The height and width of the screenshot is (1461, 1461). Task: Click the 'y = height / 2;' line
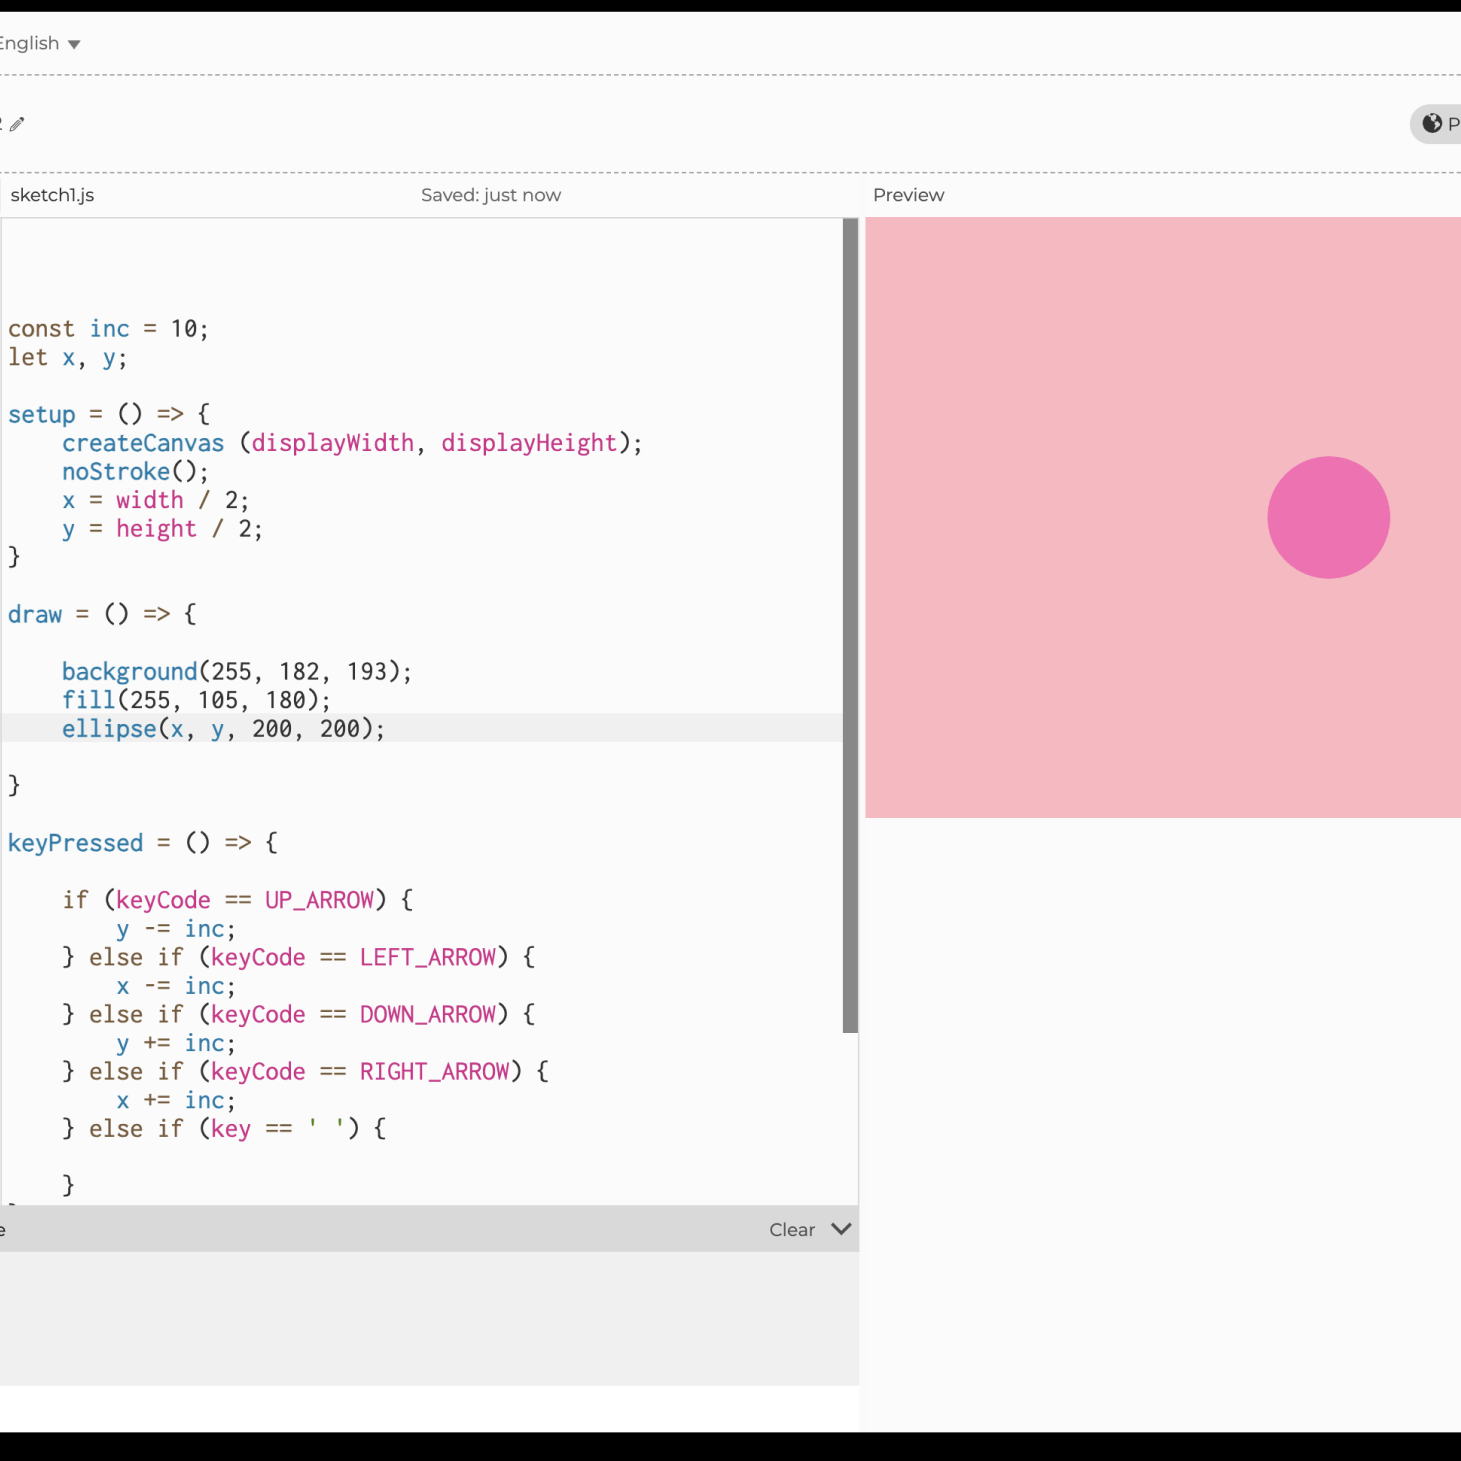point(162,529)
